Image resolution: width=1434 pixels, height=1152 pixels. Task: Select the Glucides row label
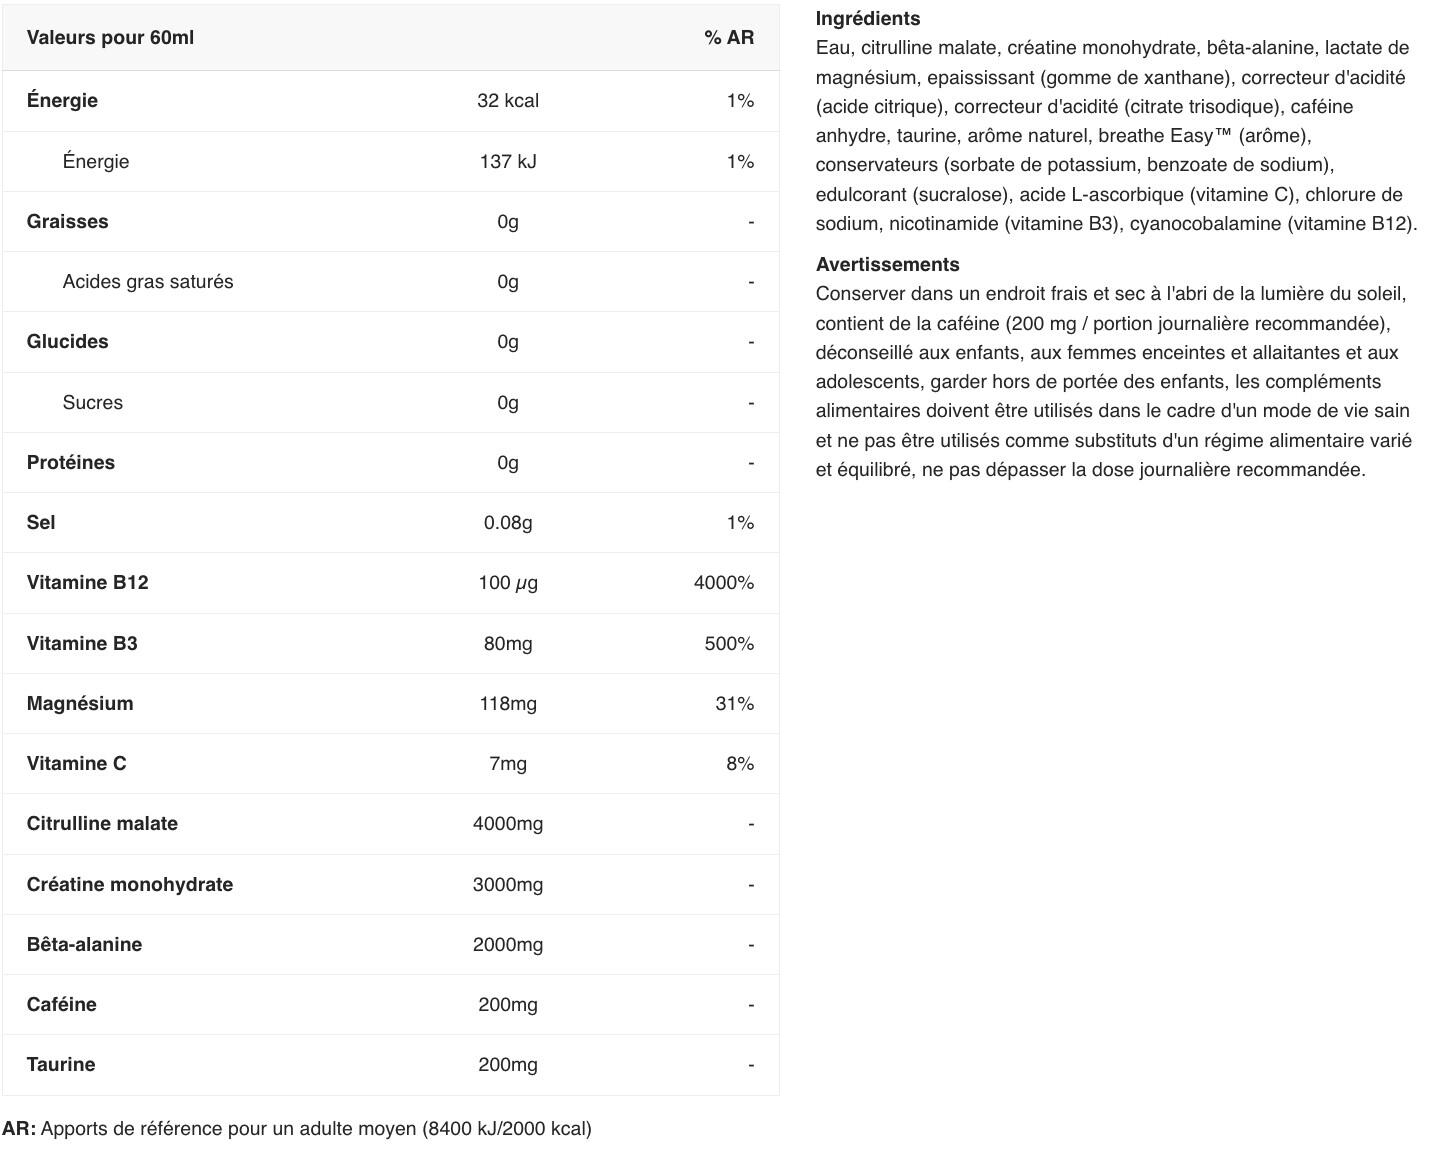67,342
